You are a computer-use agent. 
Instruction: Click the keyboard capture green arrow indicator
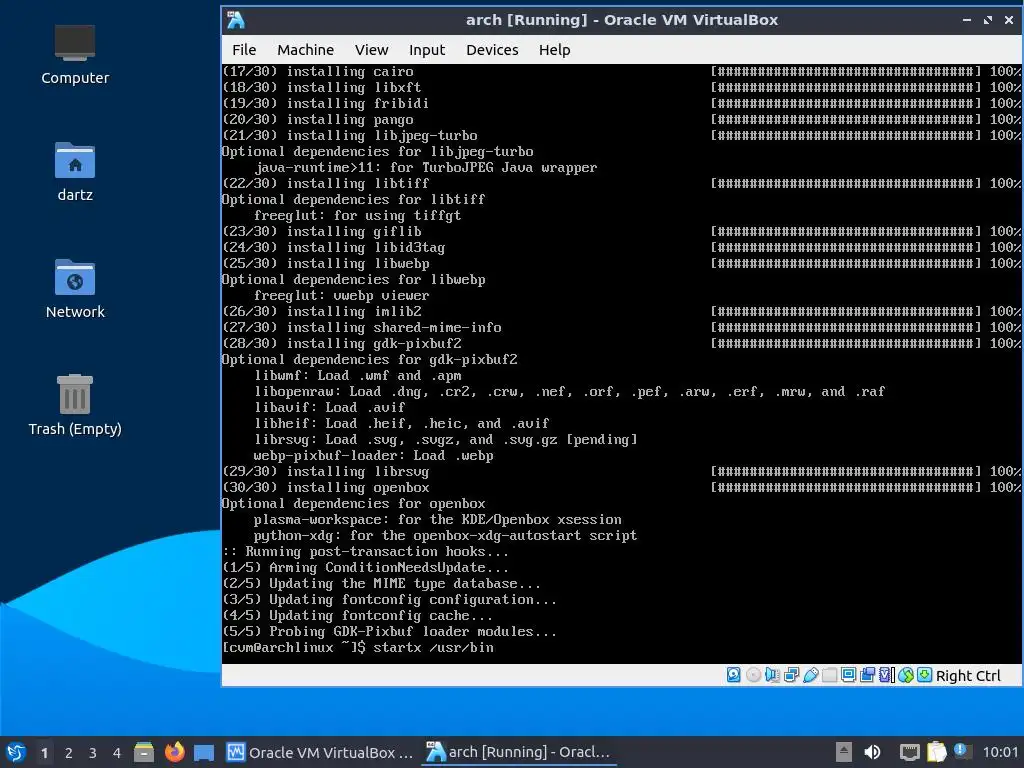[924, 675]
